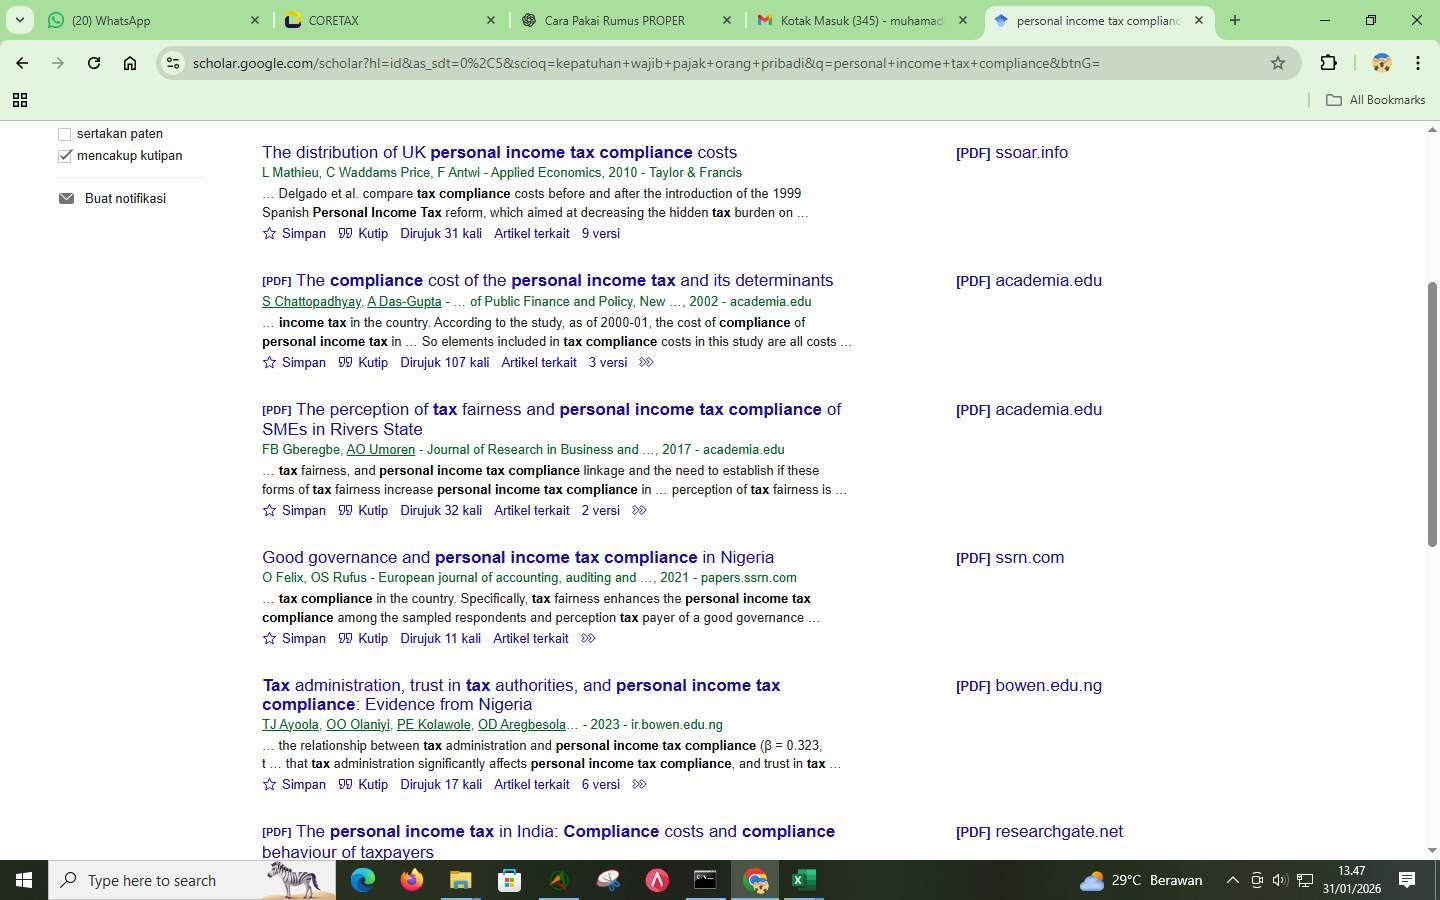The width and height of the screenshot is (1440, 900).
Task: Expand the chevrons after 3 versi
Action: (646, 362)
